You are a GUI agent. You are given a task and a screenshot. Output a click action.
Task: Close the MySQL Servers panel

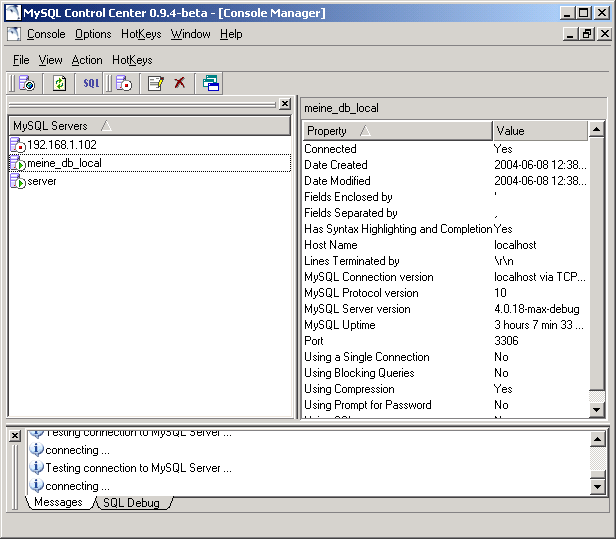pyautogui.click(x=285, y=104)
